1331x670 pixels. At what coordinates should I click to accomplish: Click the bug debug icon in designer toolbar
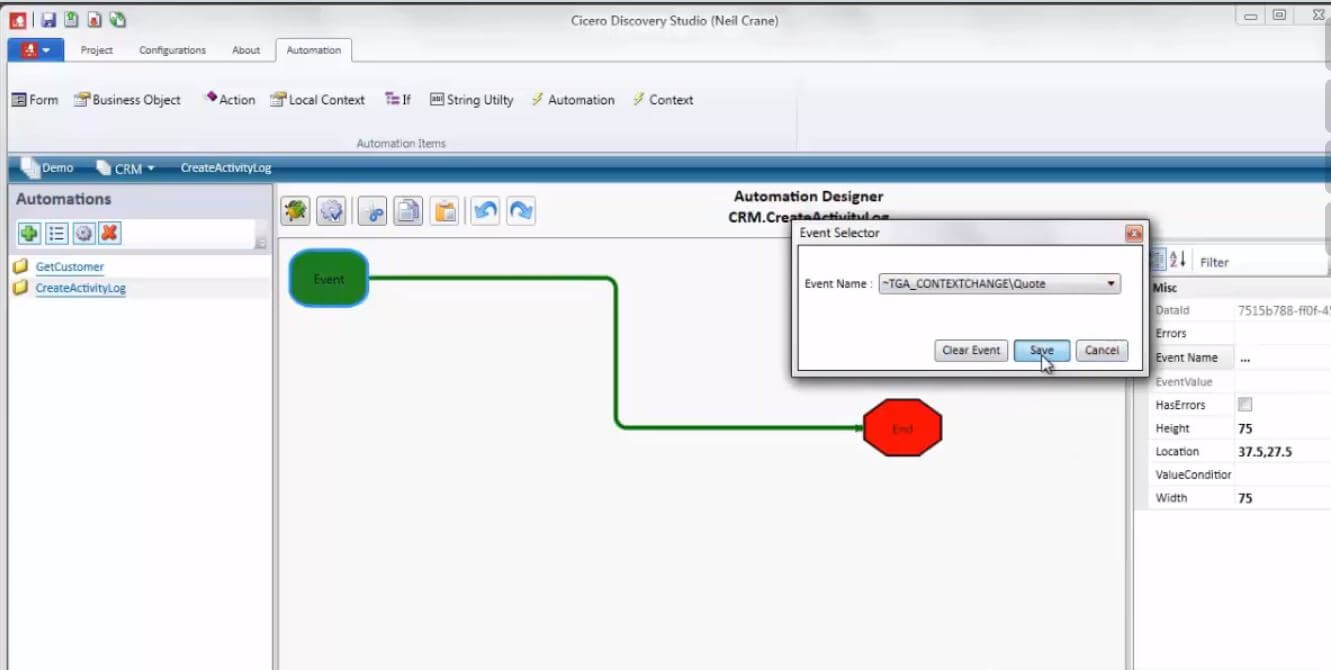tap(295, 211)
